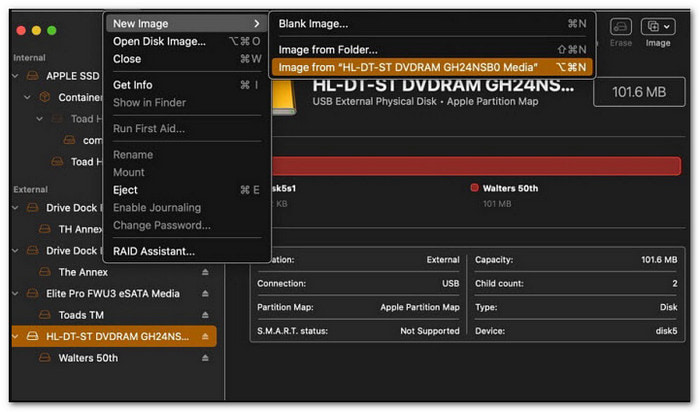Click the green zoom window button
The height and width of the screenshot is (412, 700).
point(52,30)
